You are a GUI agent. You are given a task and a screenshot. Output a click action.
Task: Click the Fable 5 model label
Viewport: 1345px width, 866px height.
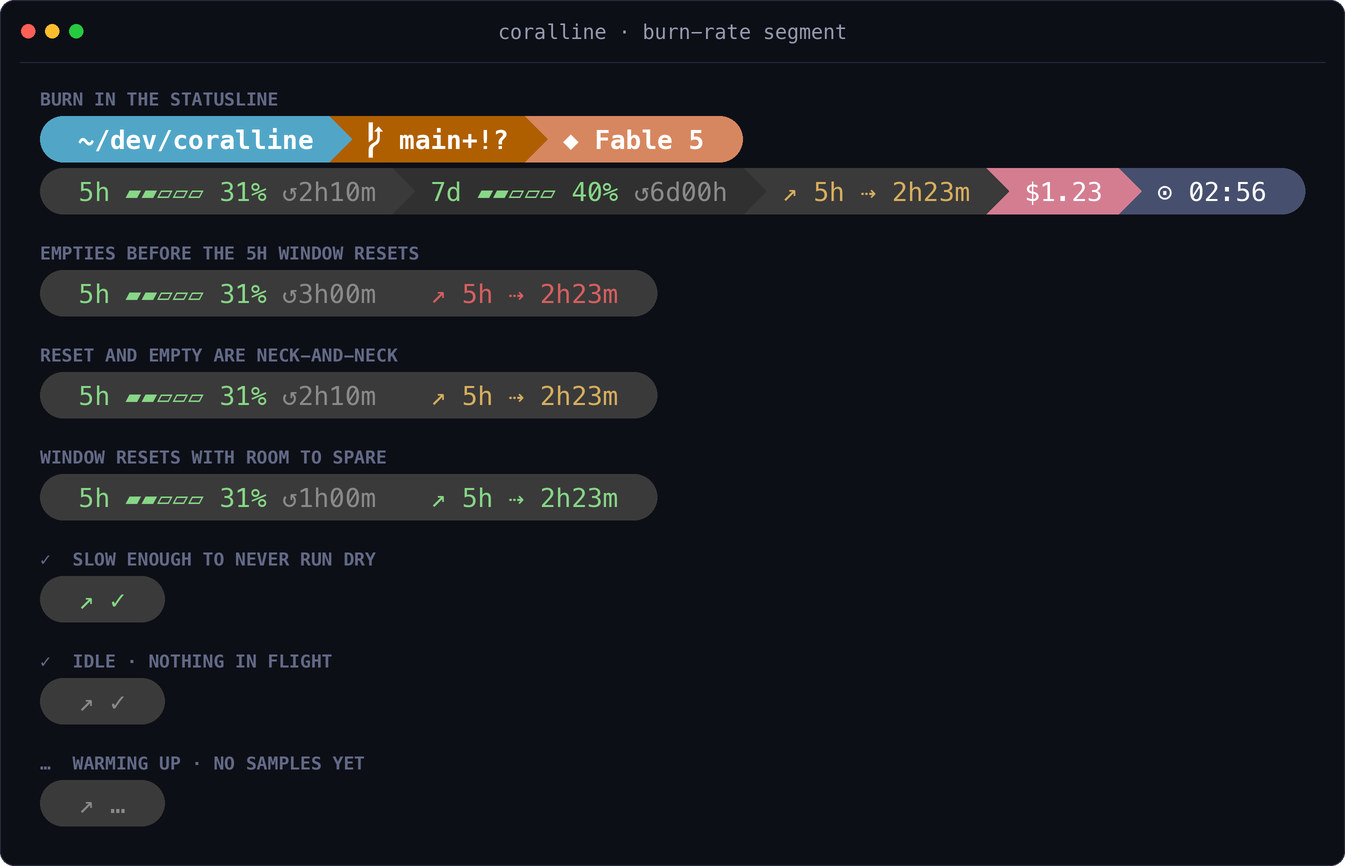point(649,140)
